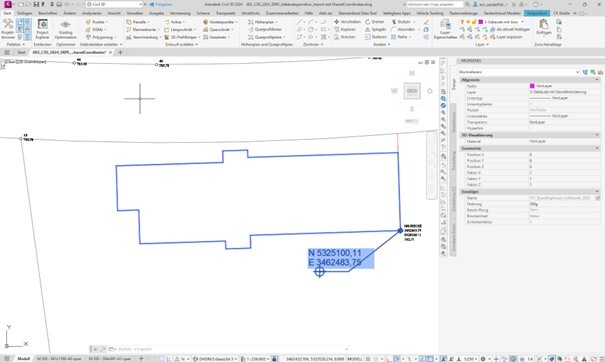Click 'Layer anpassen' tool
This screenshot has width=605, height=362.
pyautogui.click(x=506, y=37)
